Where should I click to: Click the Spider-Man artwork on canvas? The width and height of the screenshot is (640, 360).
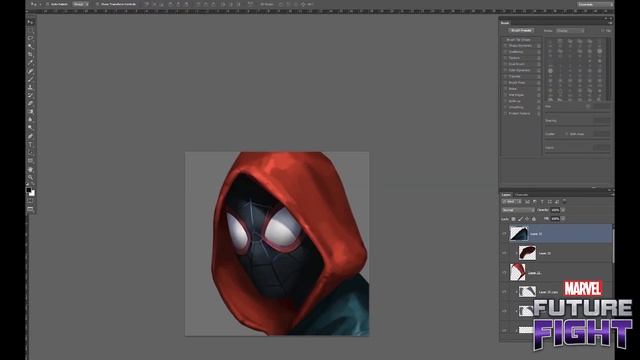click(277, 244)
